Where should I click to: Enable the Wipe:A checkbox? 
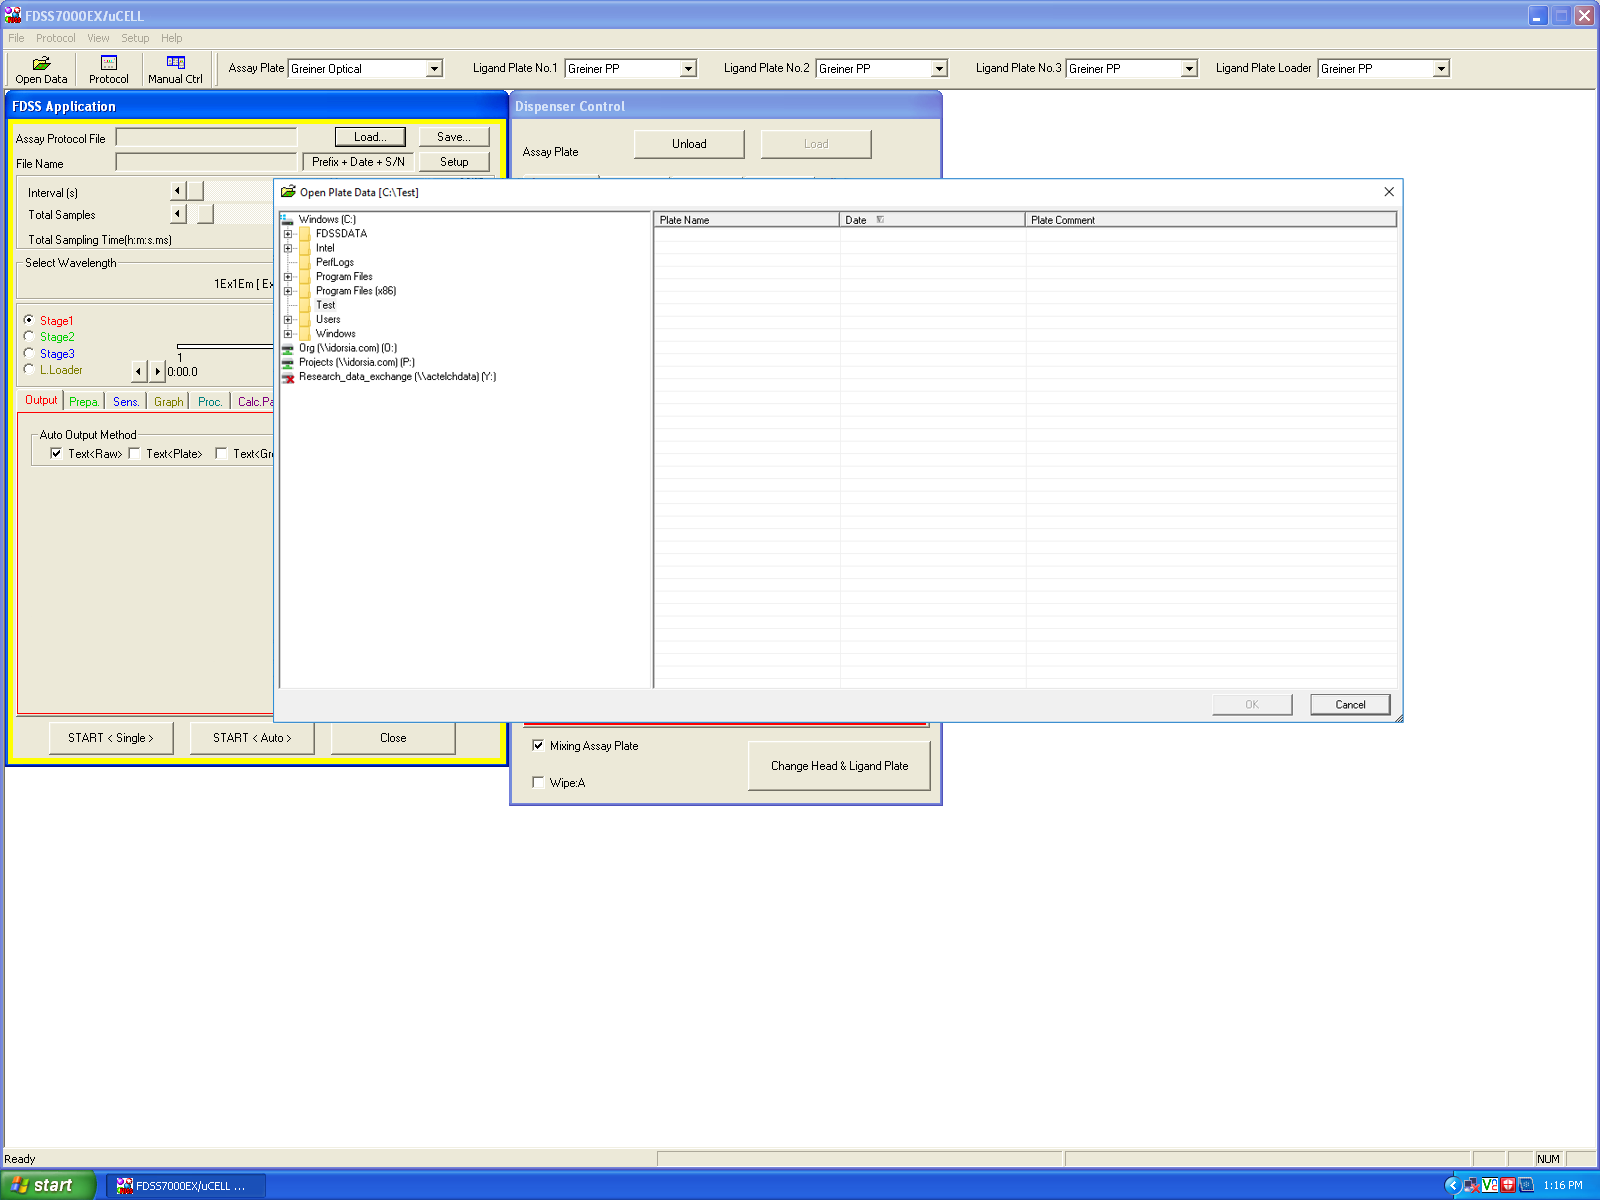[538, 783]
